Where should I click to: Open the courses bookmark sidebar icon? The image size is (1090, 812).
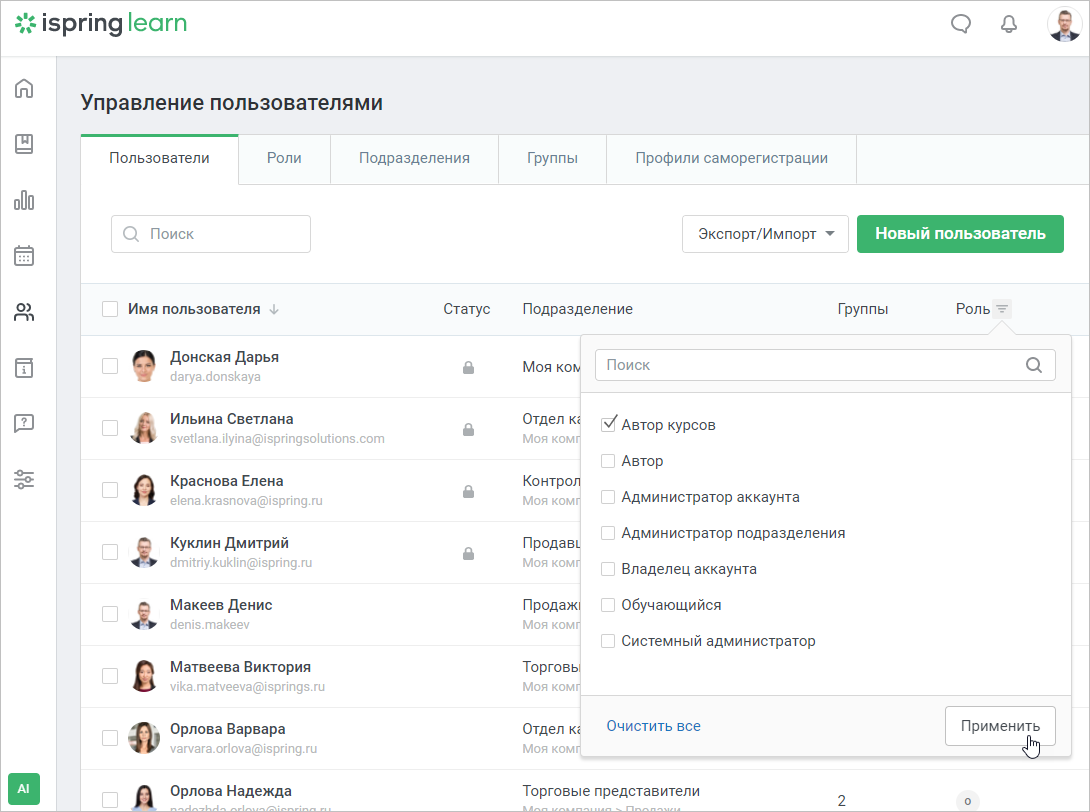click(24, 144)
